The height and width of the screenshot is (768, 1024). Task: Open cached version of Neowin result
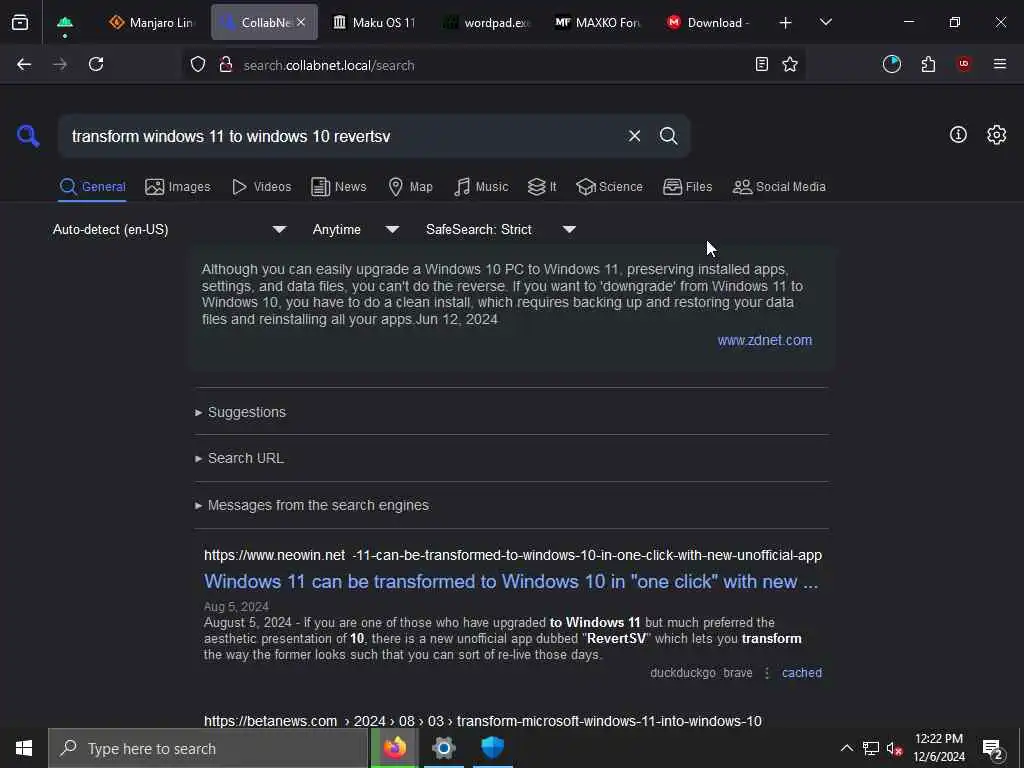coord(802,673)
